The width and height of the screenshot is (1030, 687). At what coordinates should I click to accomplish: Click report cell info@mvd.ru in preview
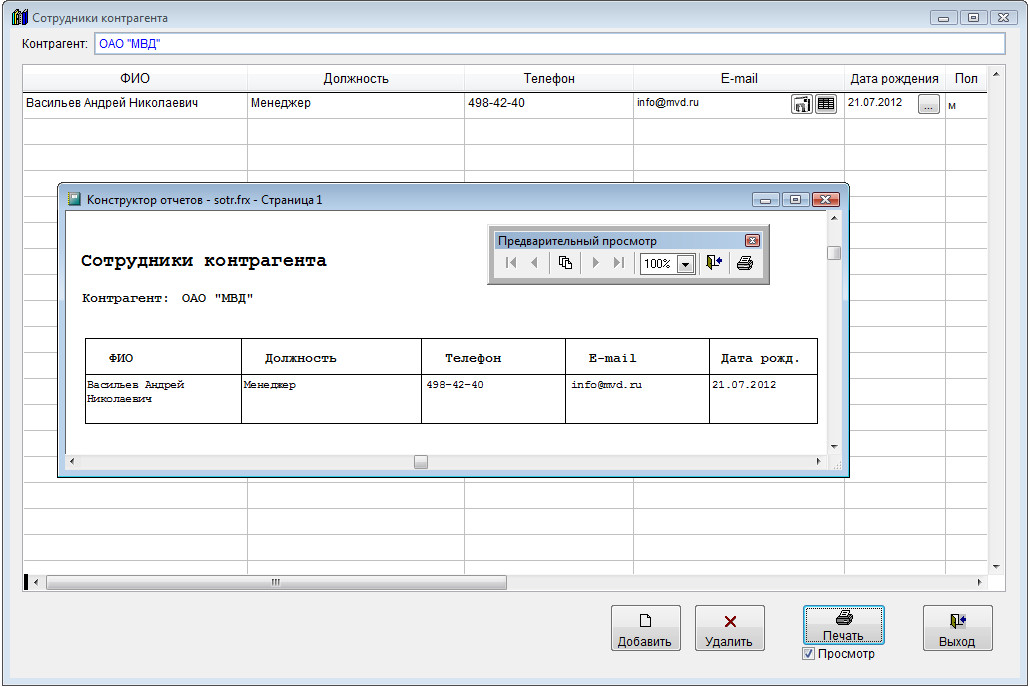click(606, 385)
